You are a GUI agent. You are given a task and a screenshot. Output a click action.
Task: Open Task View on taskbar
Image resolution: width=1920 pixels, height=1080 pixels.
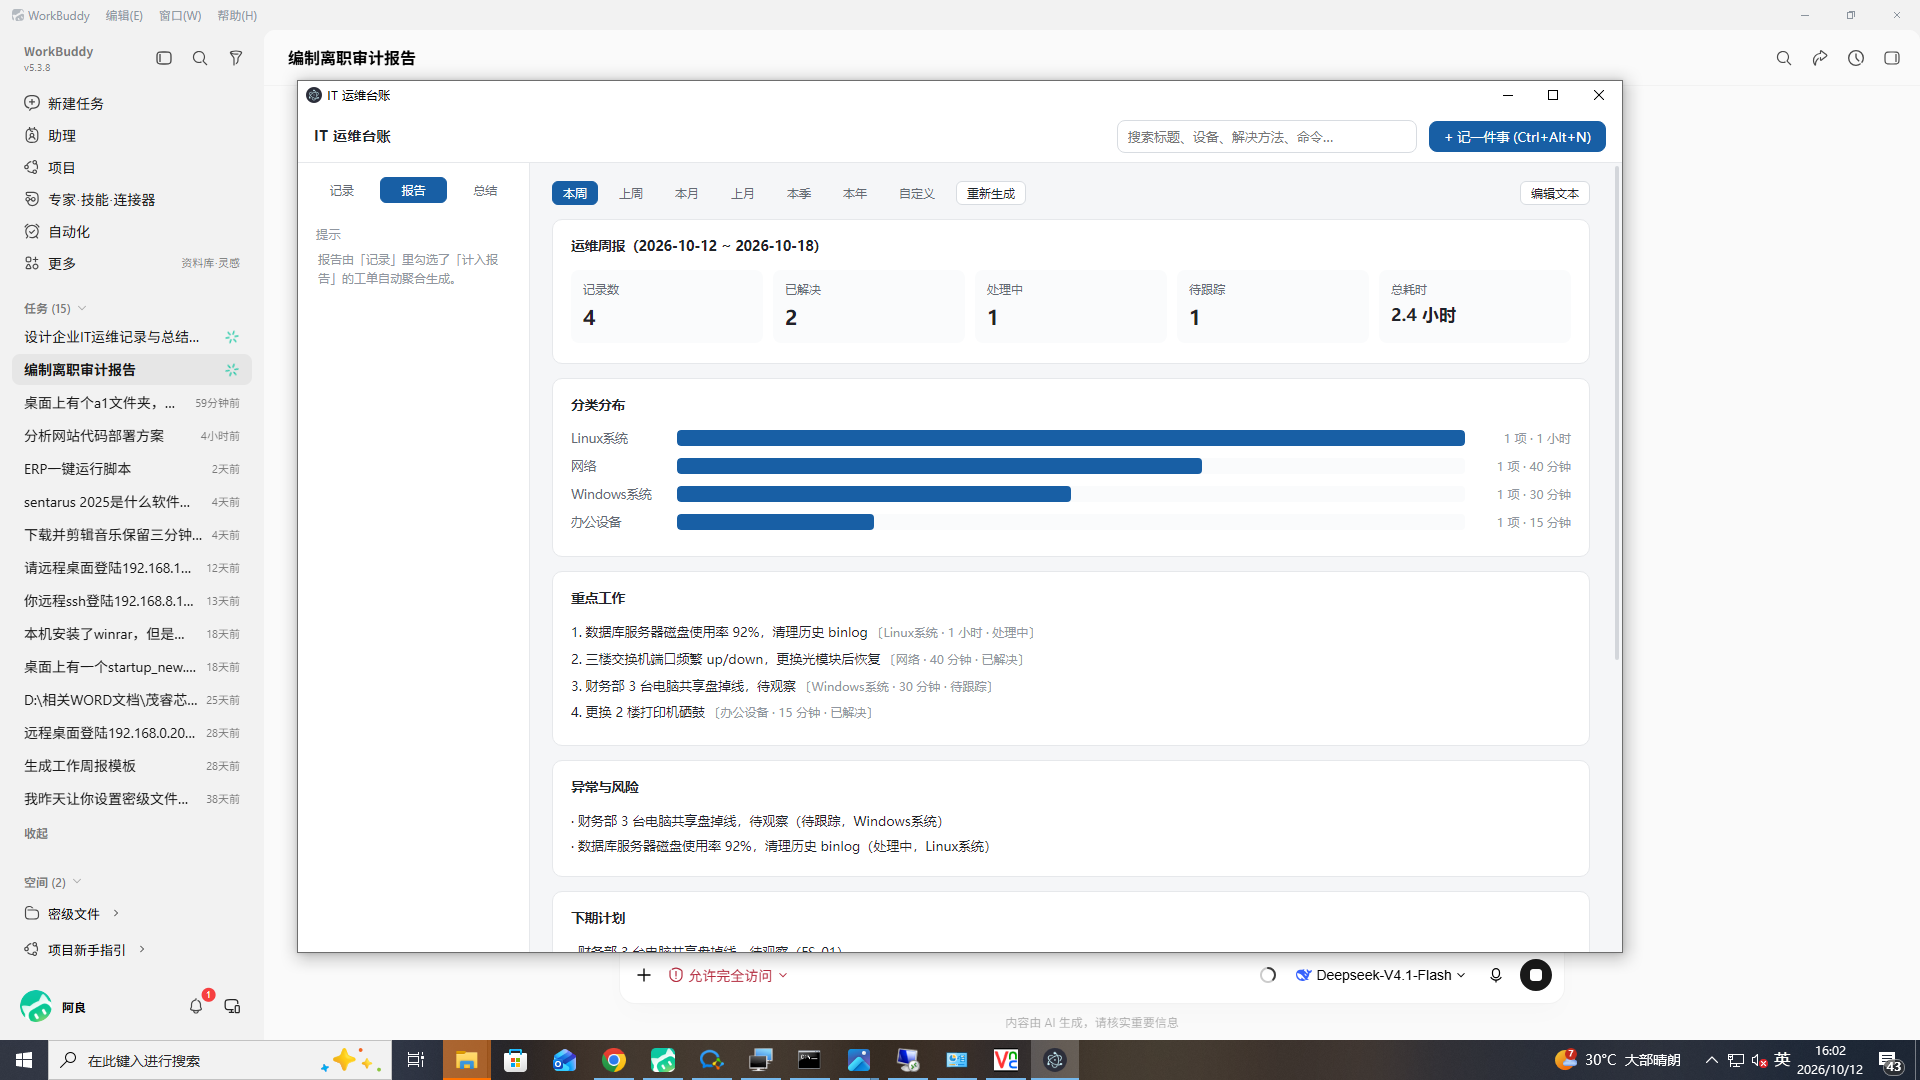(x=416, y=1060)
